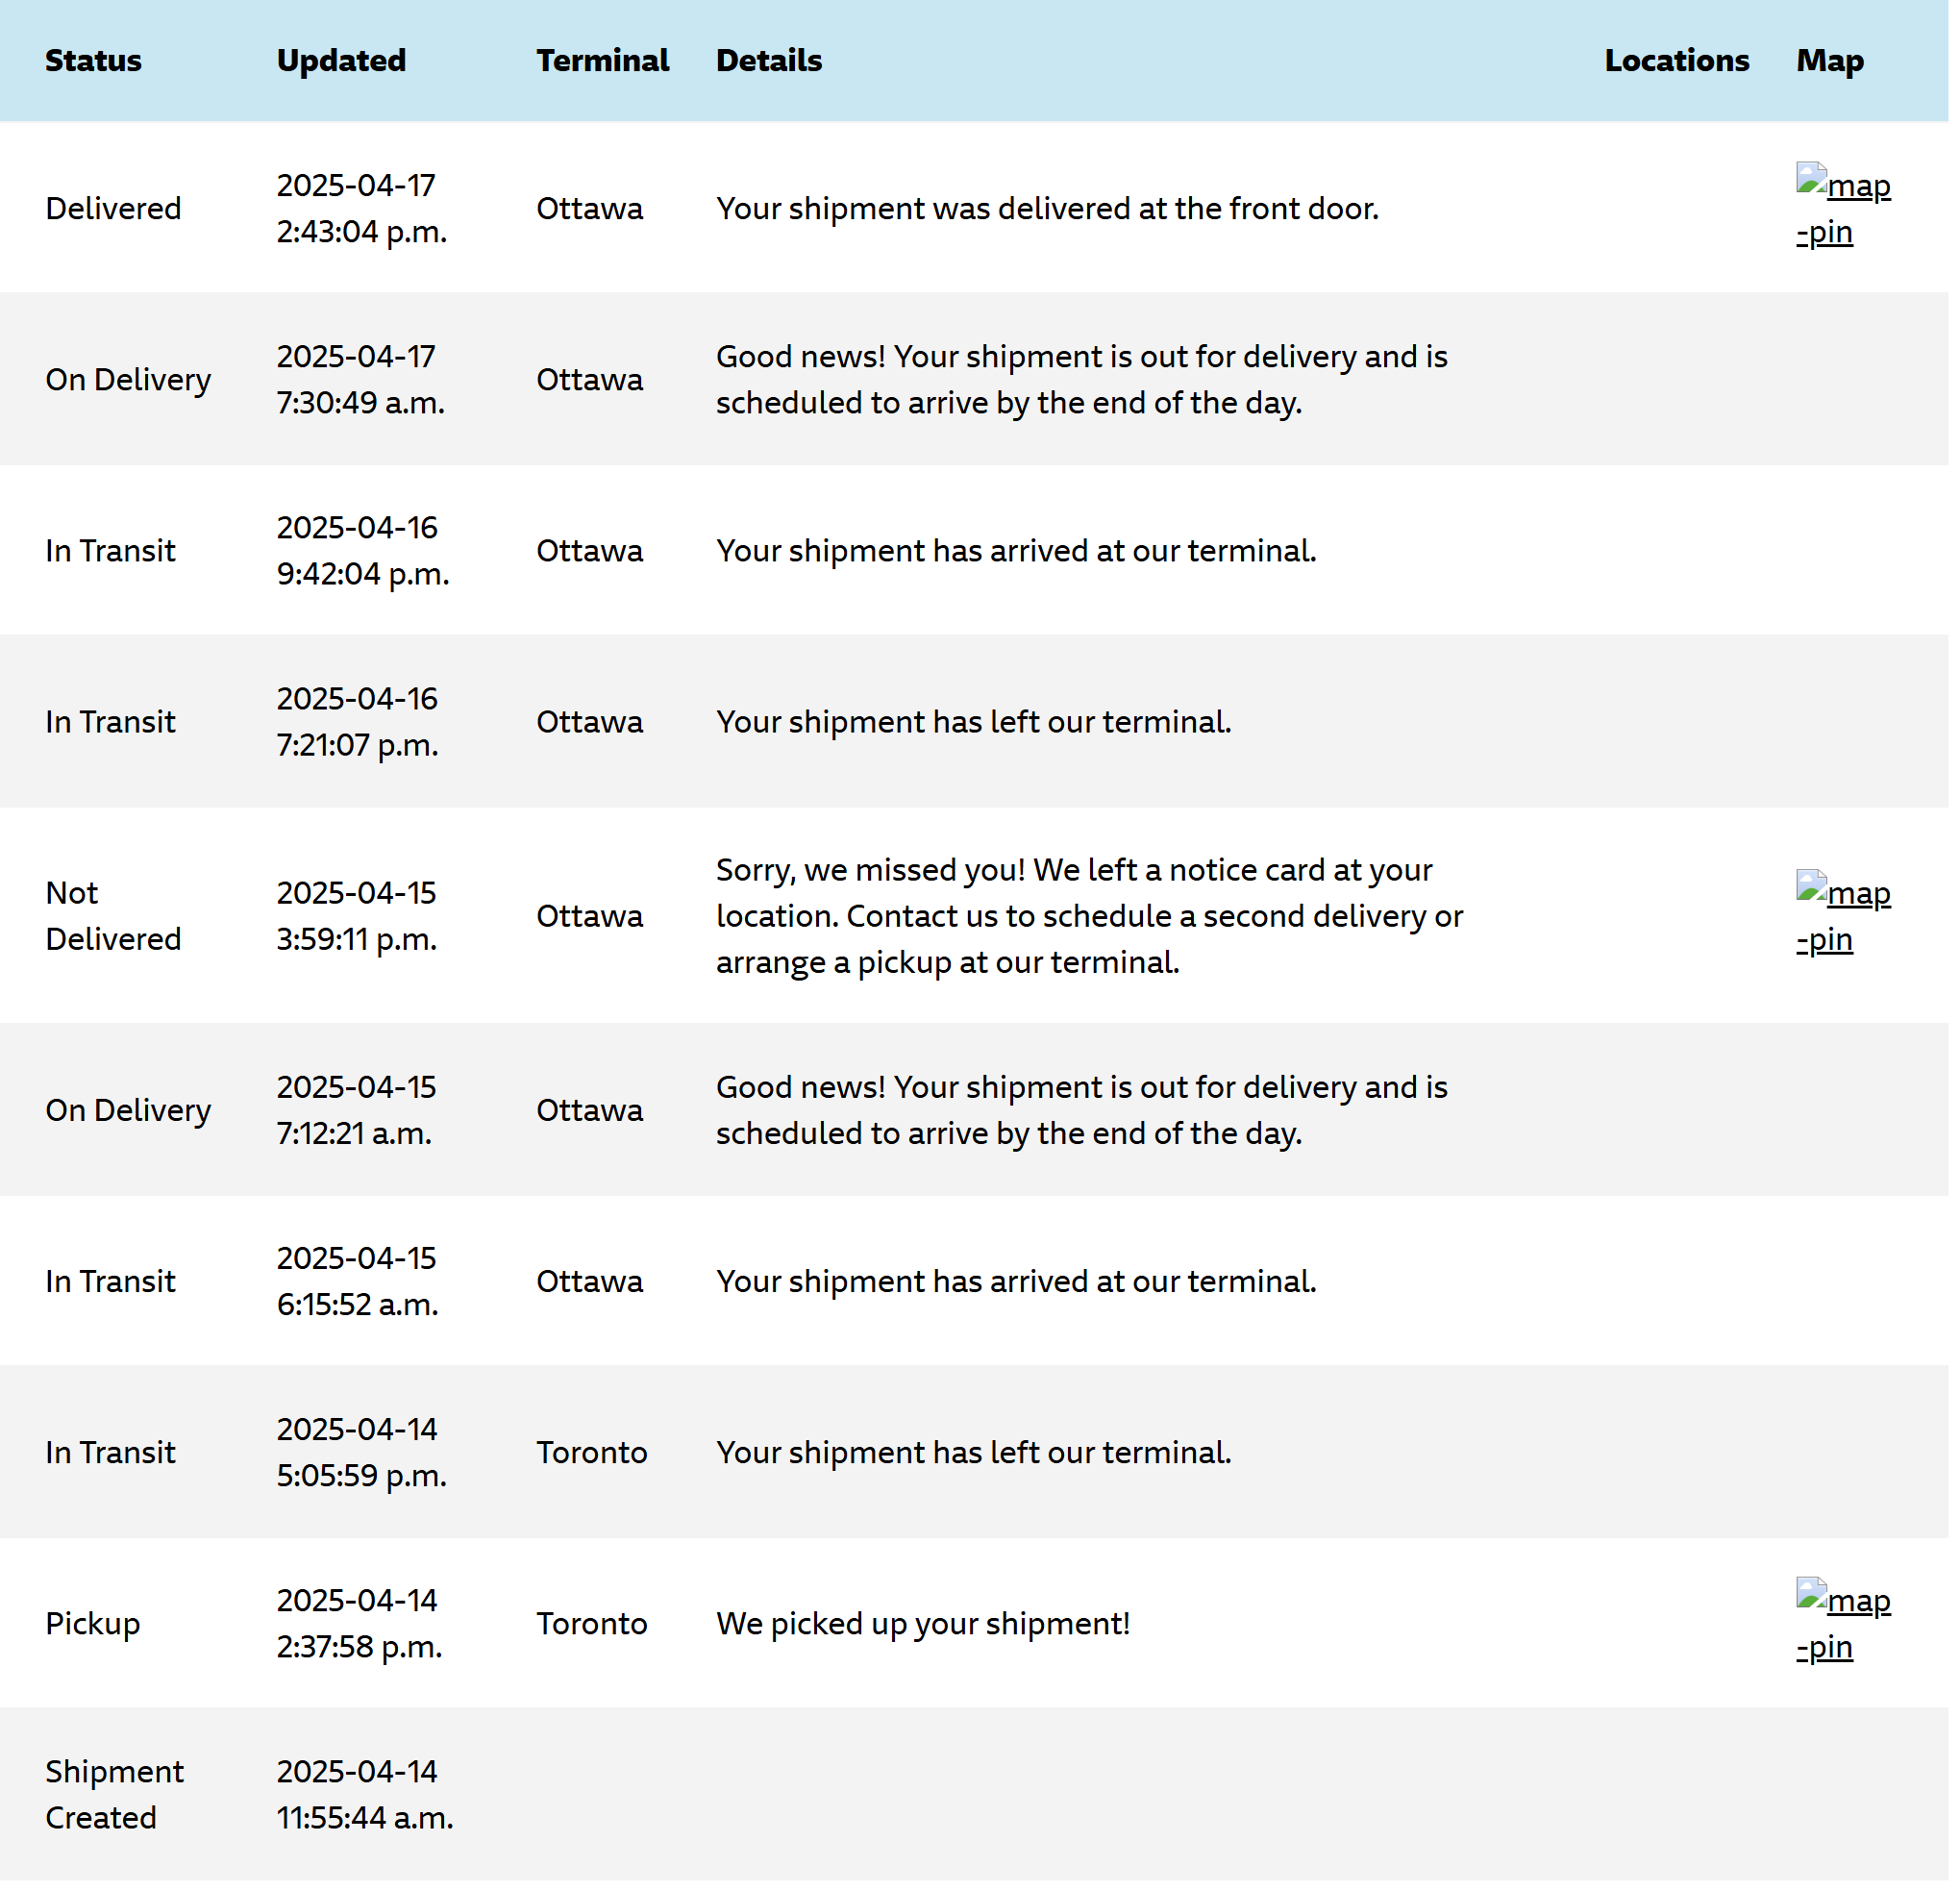Click the Status column header
Screen dimensions: 1960x1891
coord(94,61)
